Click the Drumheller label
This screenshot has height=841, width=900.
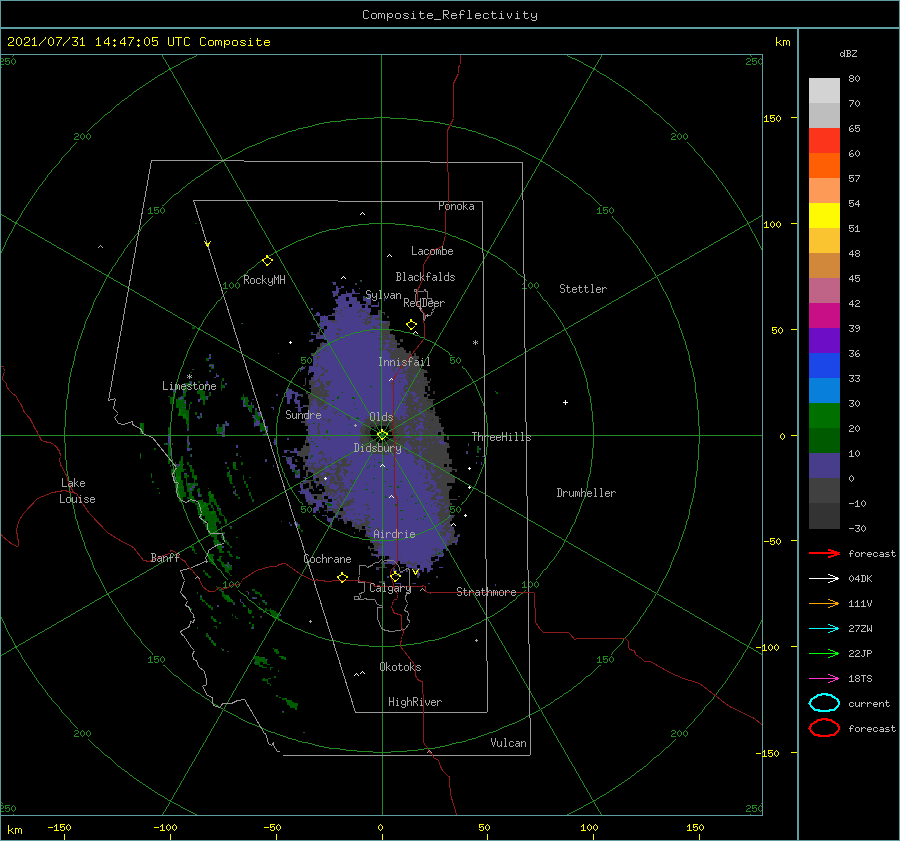pyautogui.click(x=586, y=493)
